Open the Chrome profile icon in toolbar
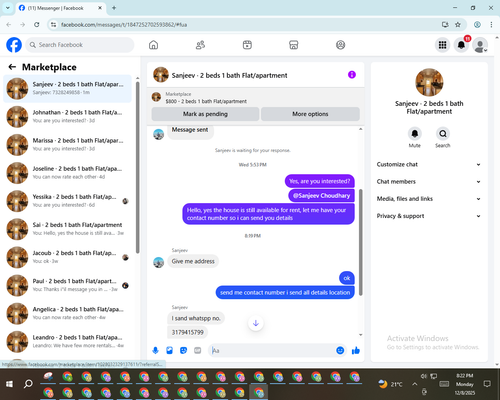The width and height of the screenshot is (500, 400). click(x=477, y=25)
